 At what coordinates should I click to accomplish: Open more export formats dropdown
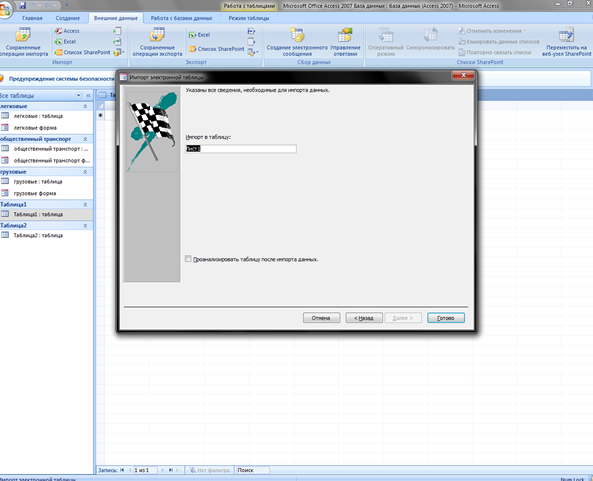click(253, 52)
